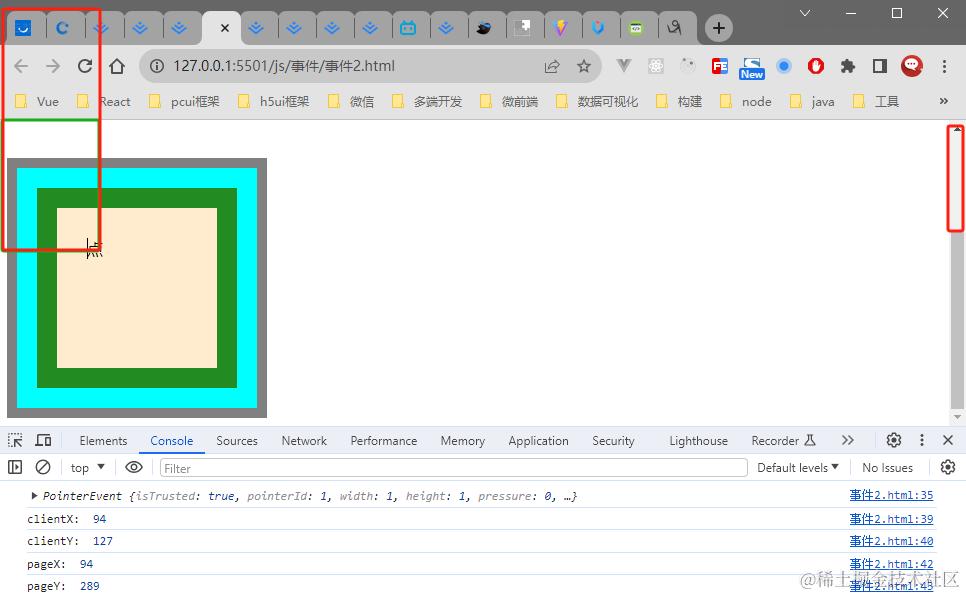Activate the DevTools inspect element tool
966x596 pixels.
click(15, 440)
